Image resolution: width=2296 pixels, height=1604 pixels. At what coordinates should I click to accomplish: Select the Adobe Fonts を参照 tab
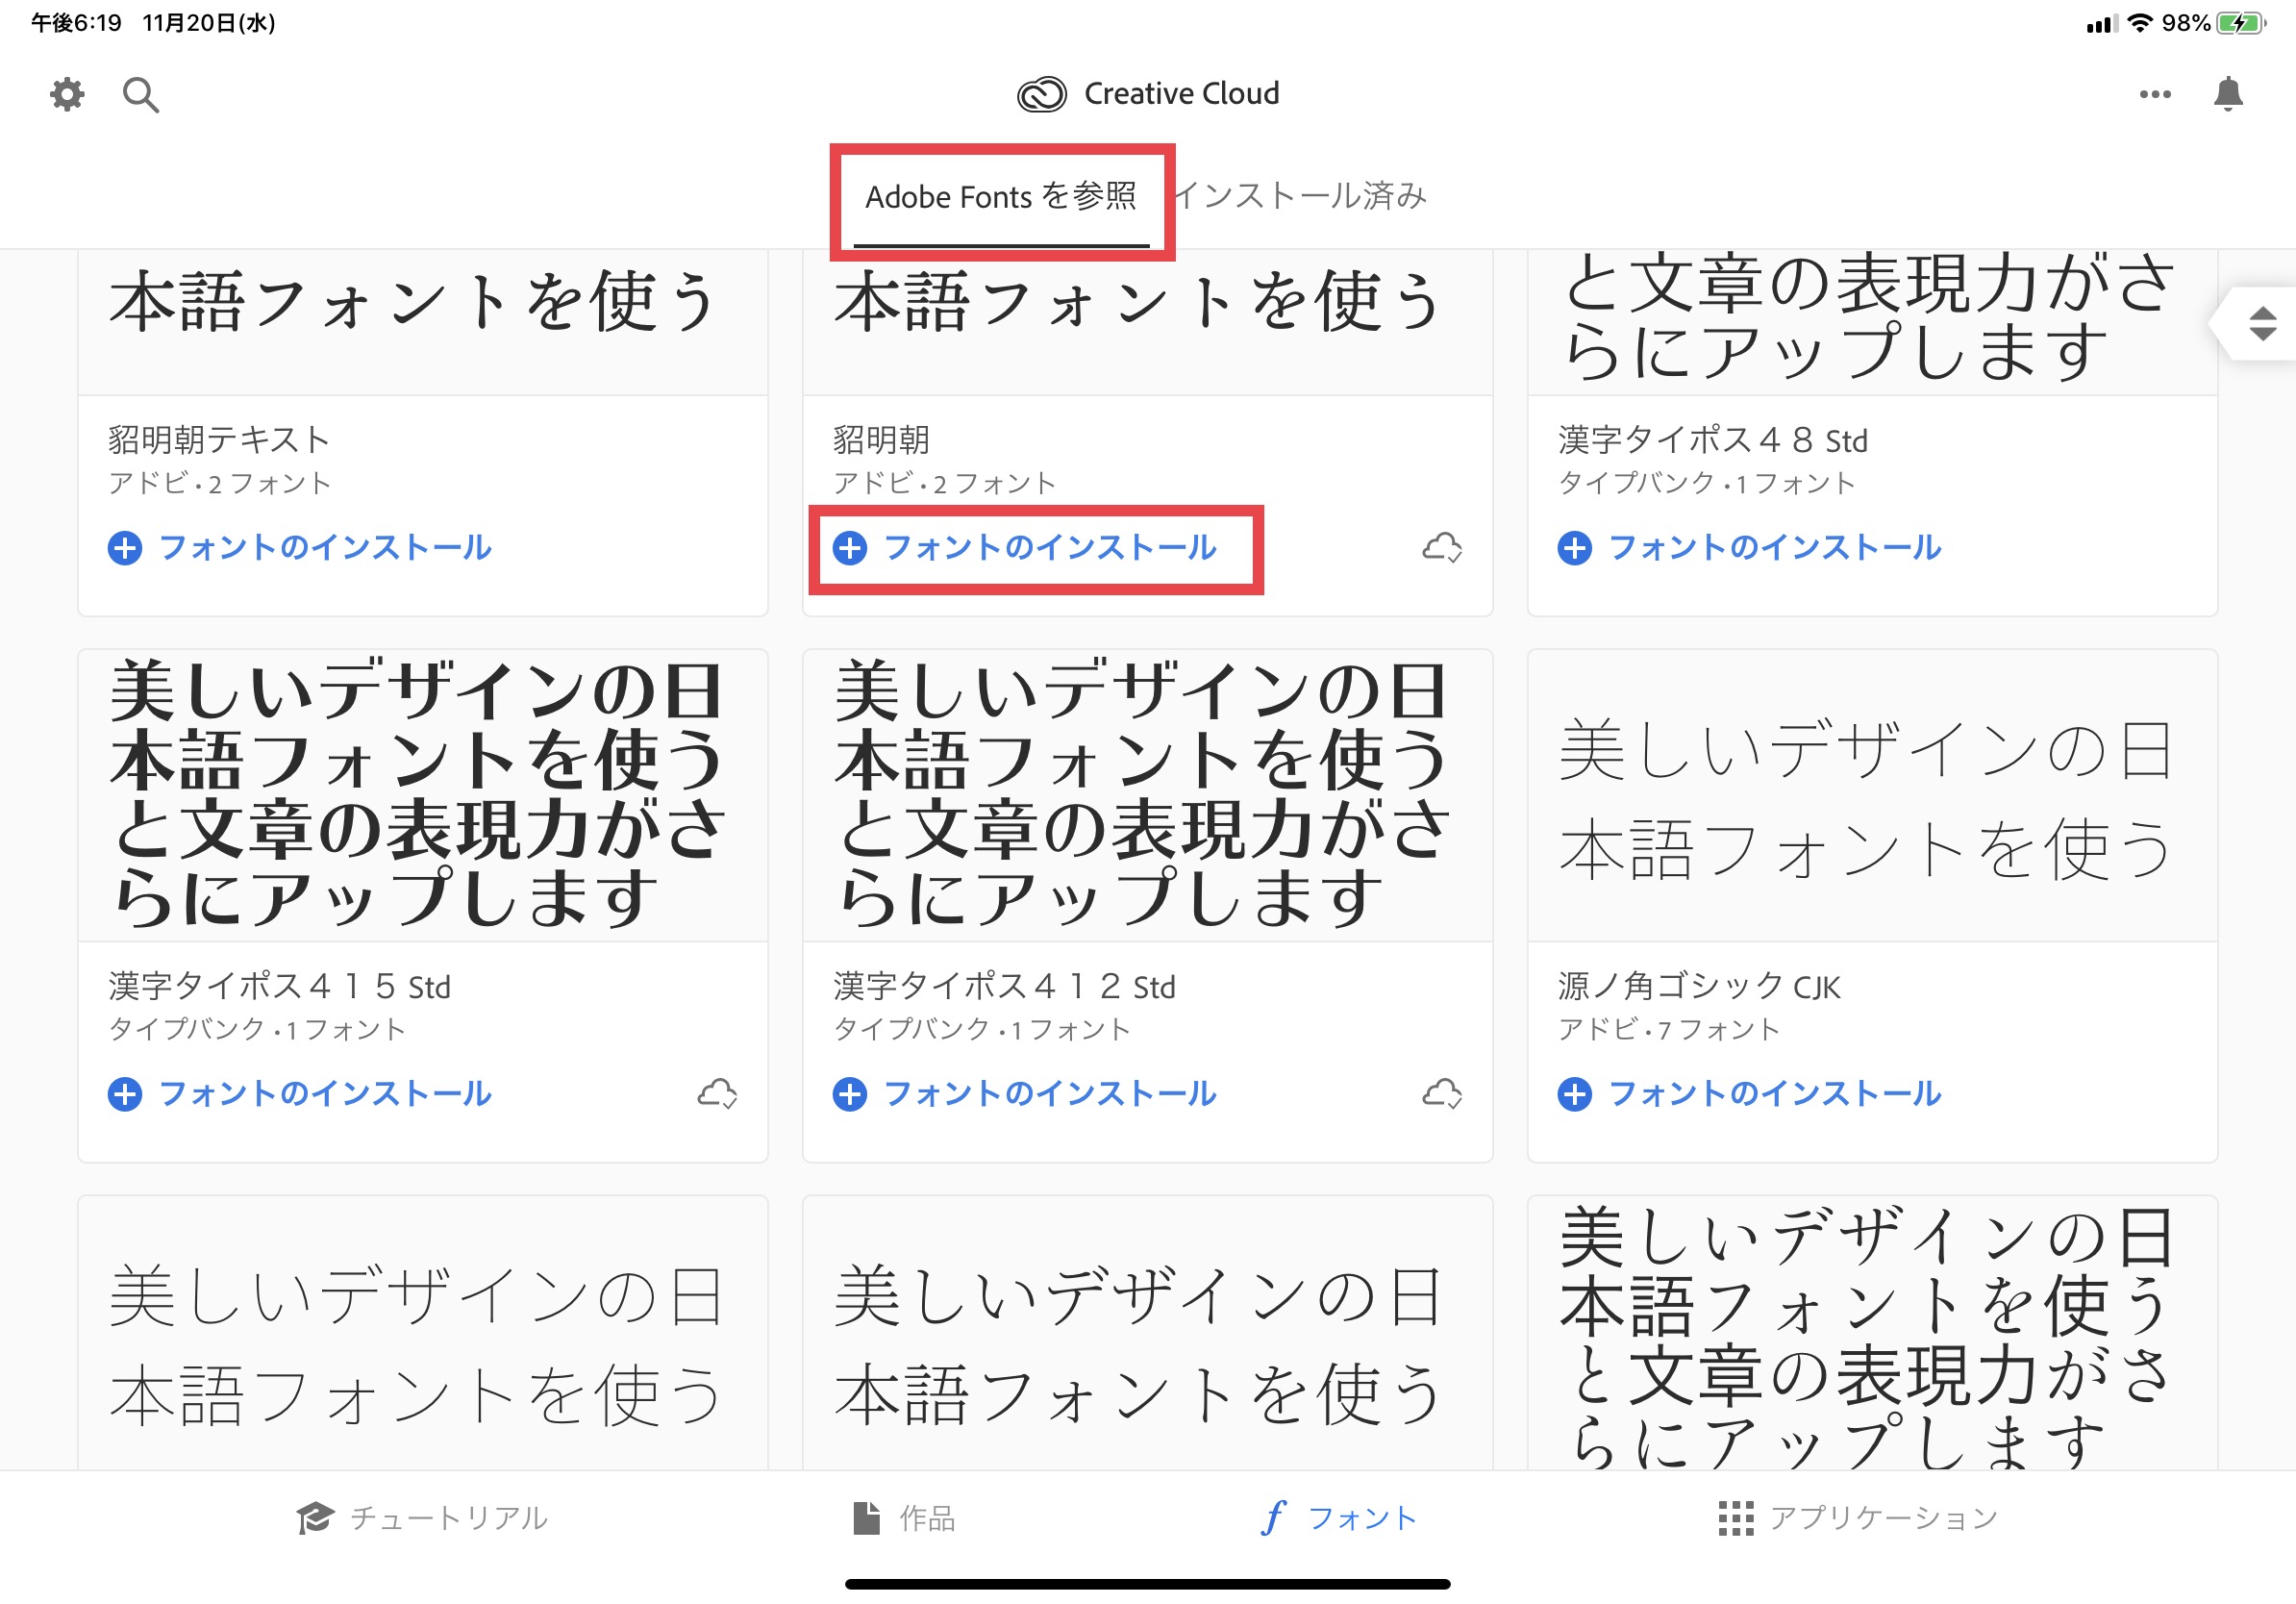coord(1000,197)
